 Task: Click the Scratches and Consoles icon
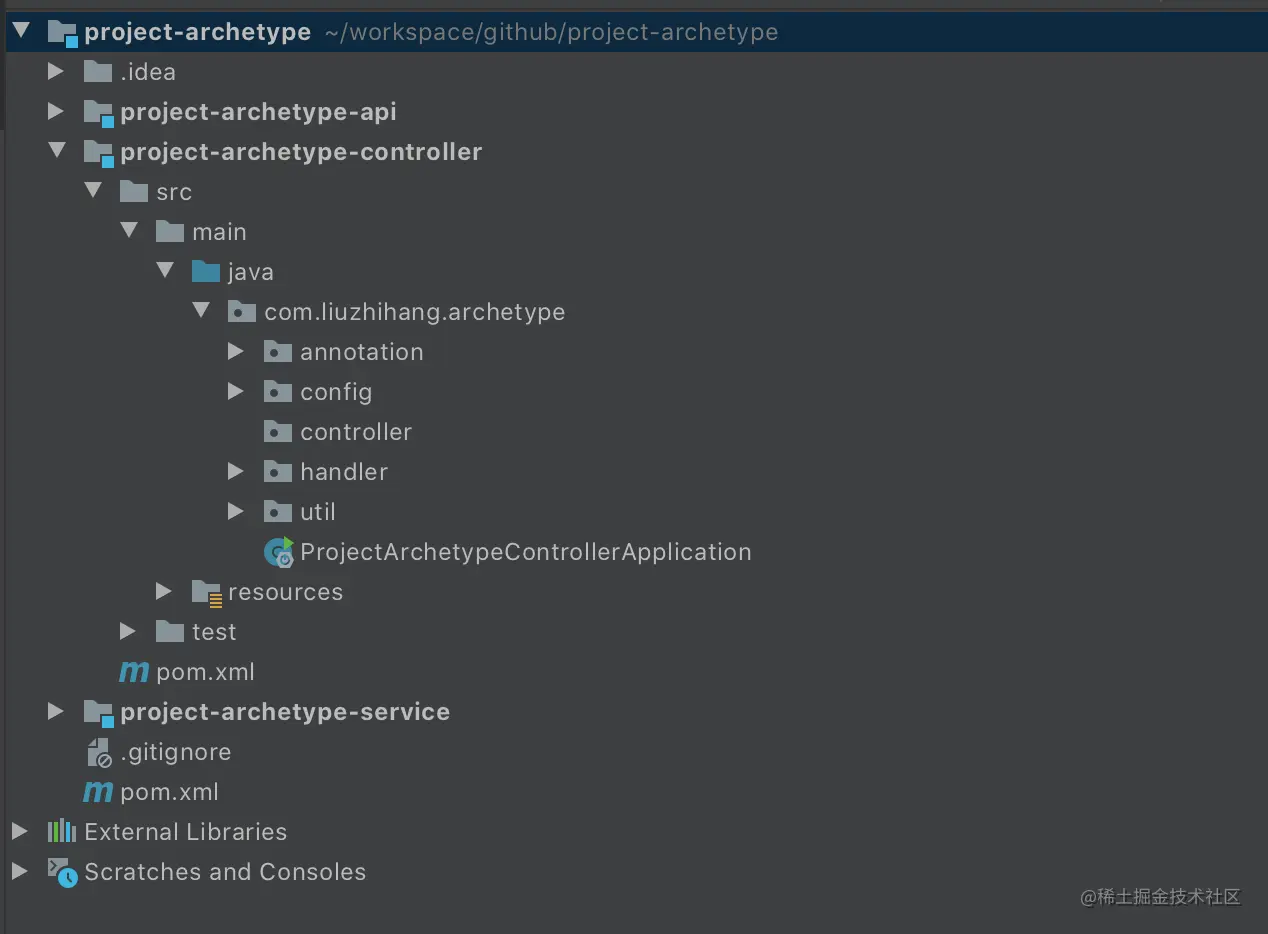point(62,872)
